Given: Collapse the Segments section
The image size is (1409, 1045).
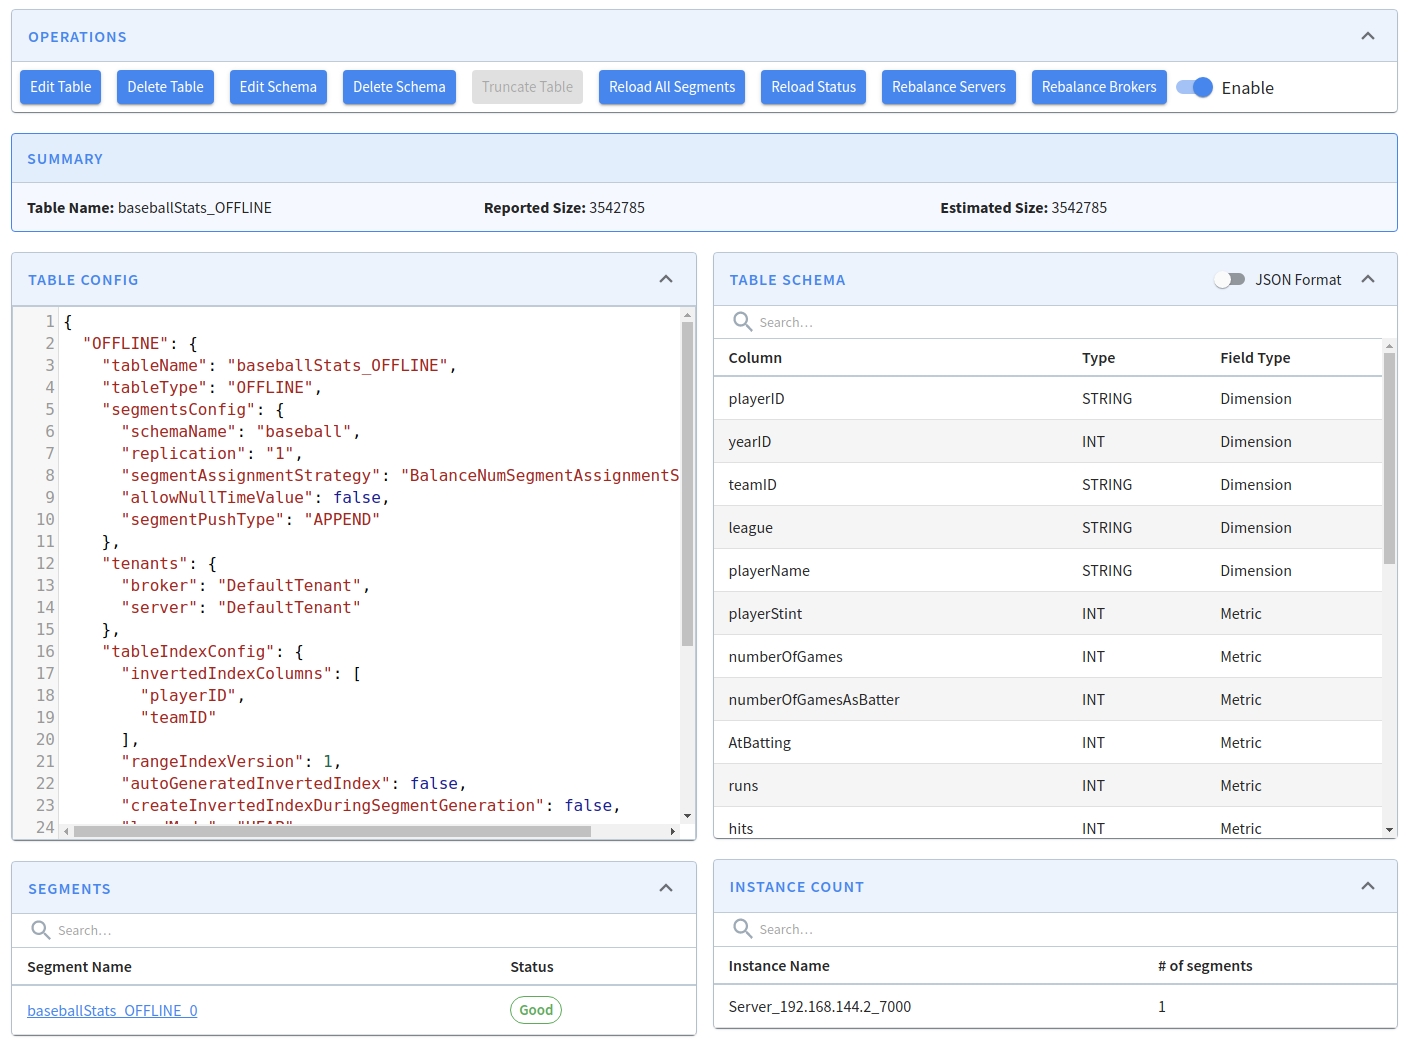Looking at the screenshot, I should 666,888.
